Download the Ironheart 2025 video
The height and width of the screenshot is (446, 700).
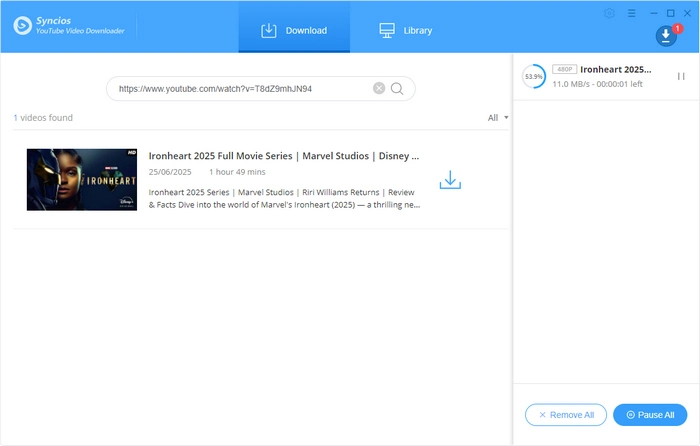[x=450, y=180]
